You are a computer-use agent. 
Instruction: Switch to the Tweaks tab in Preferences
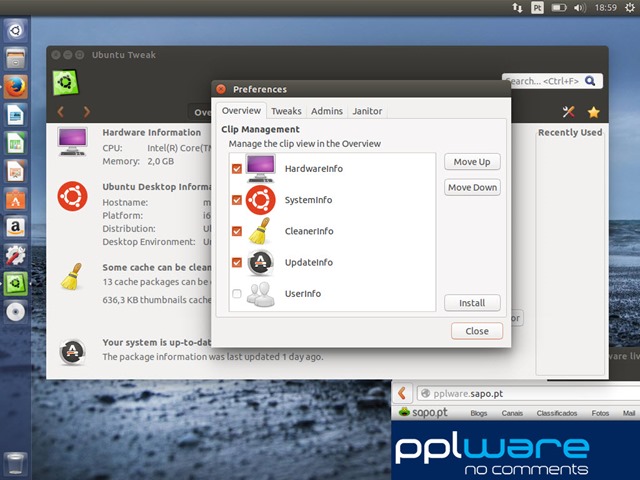[x=286, y=111]
